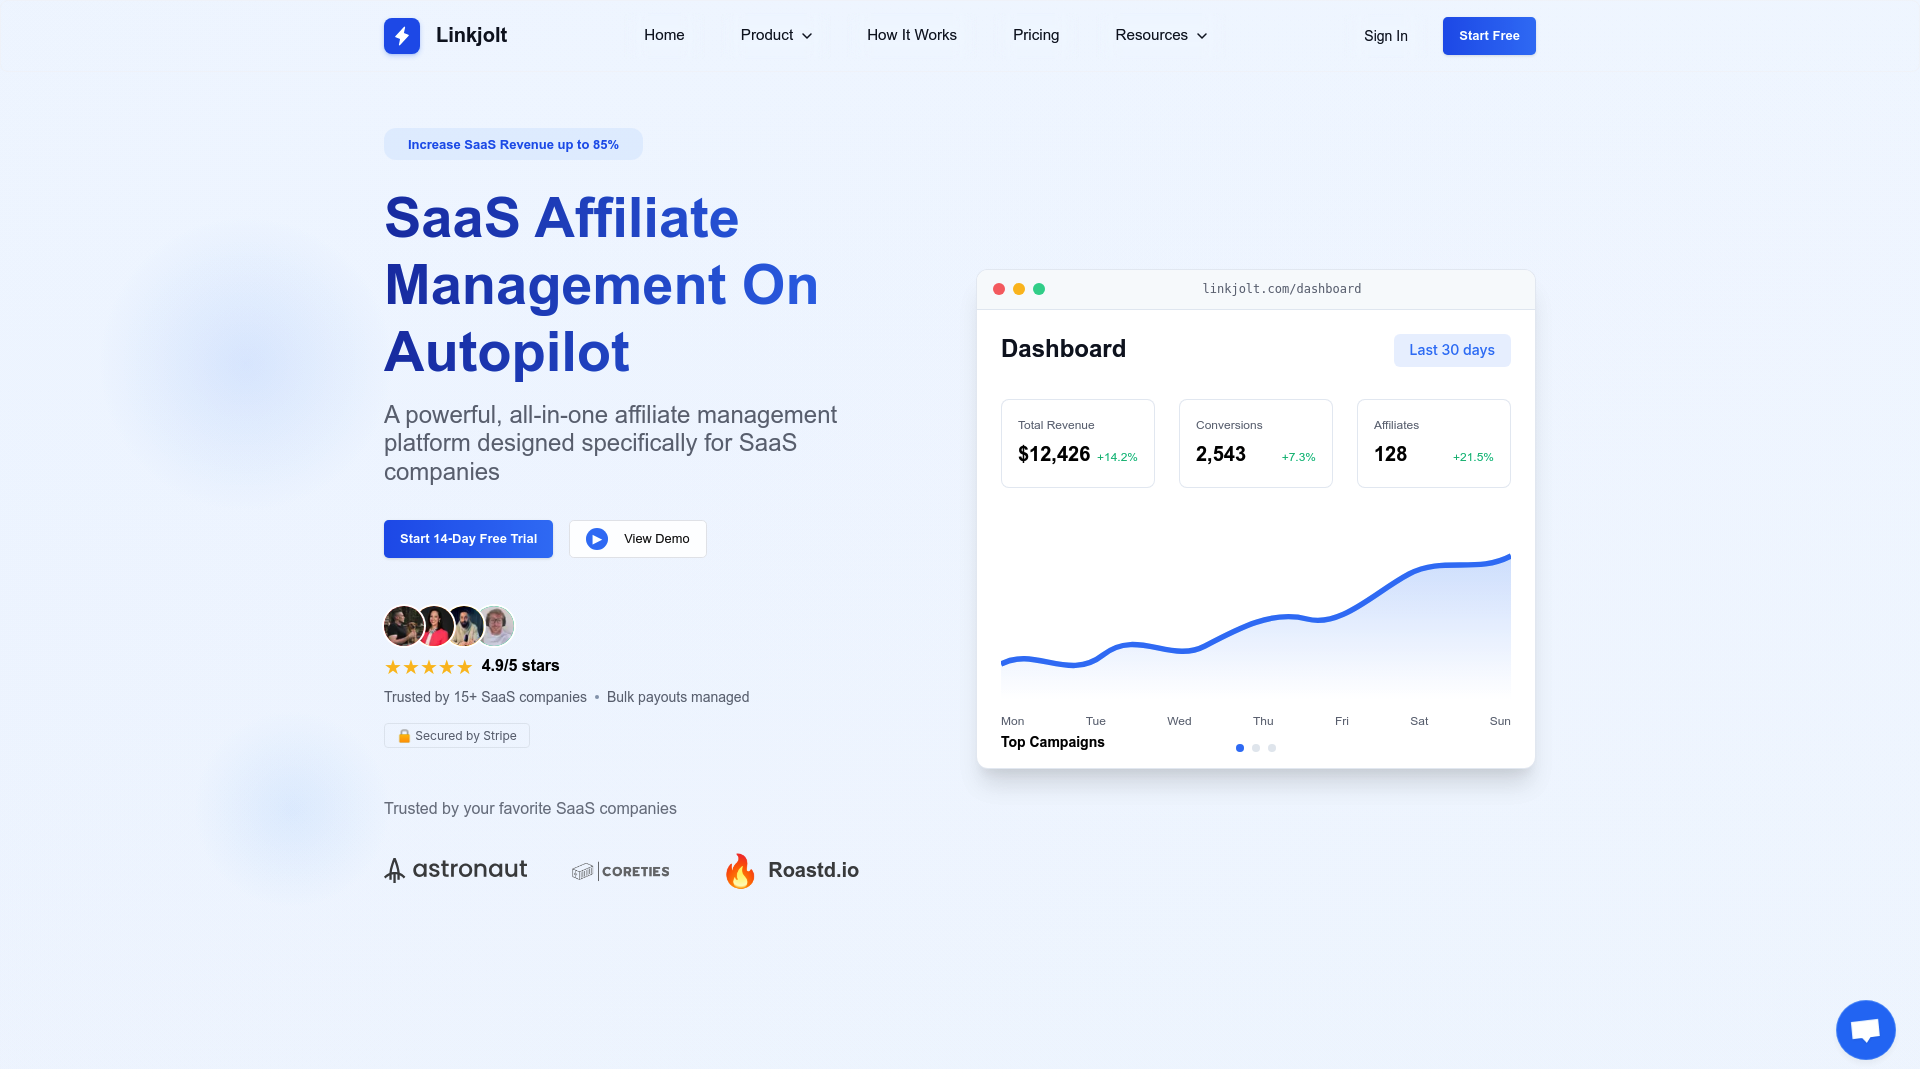Click the revenue line chart
Viewport: 1920px width, 1080px height.
coord(1256,625)
